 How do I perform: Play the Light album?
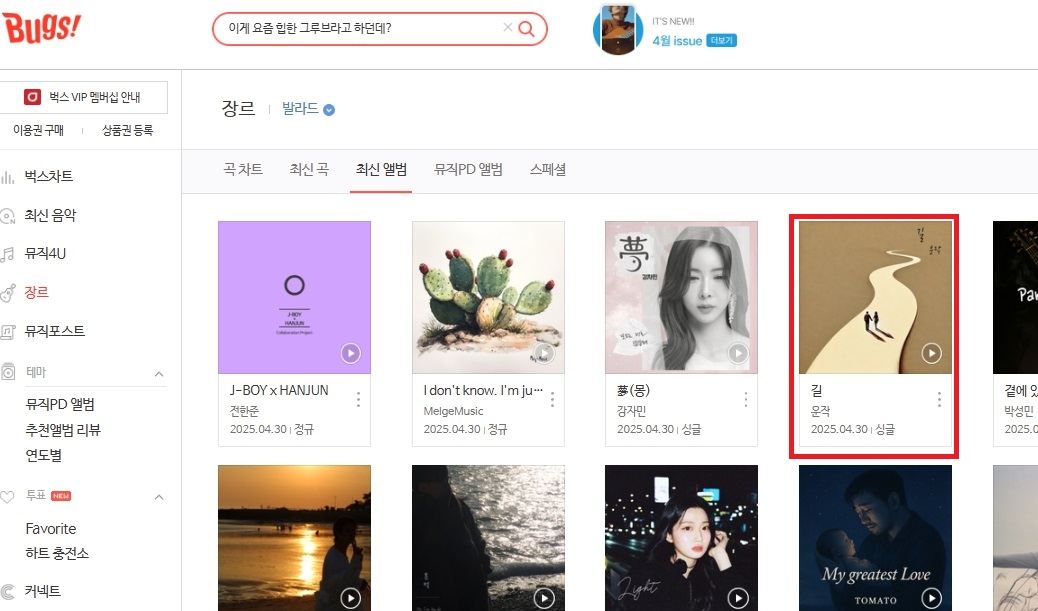click(x=738, y=598)
